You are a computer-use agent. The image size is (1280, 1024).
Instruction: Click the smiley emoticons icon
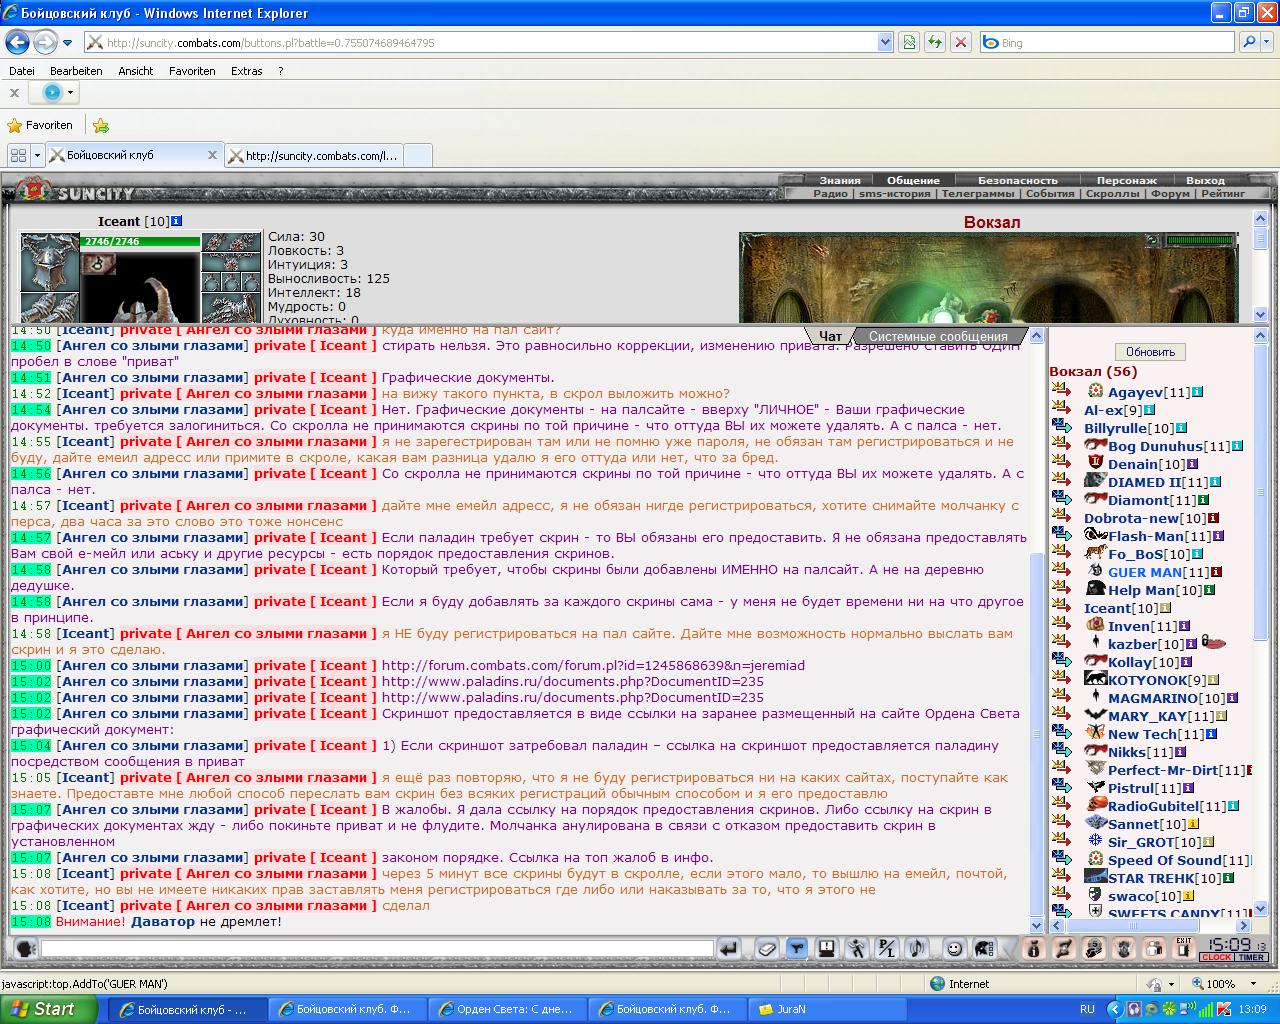954,948
